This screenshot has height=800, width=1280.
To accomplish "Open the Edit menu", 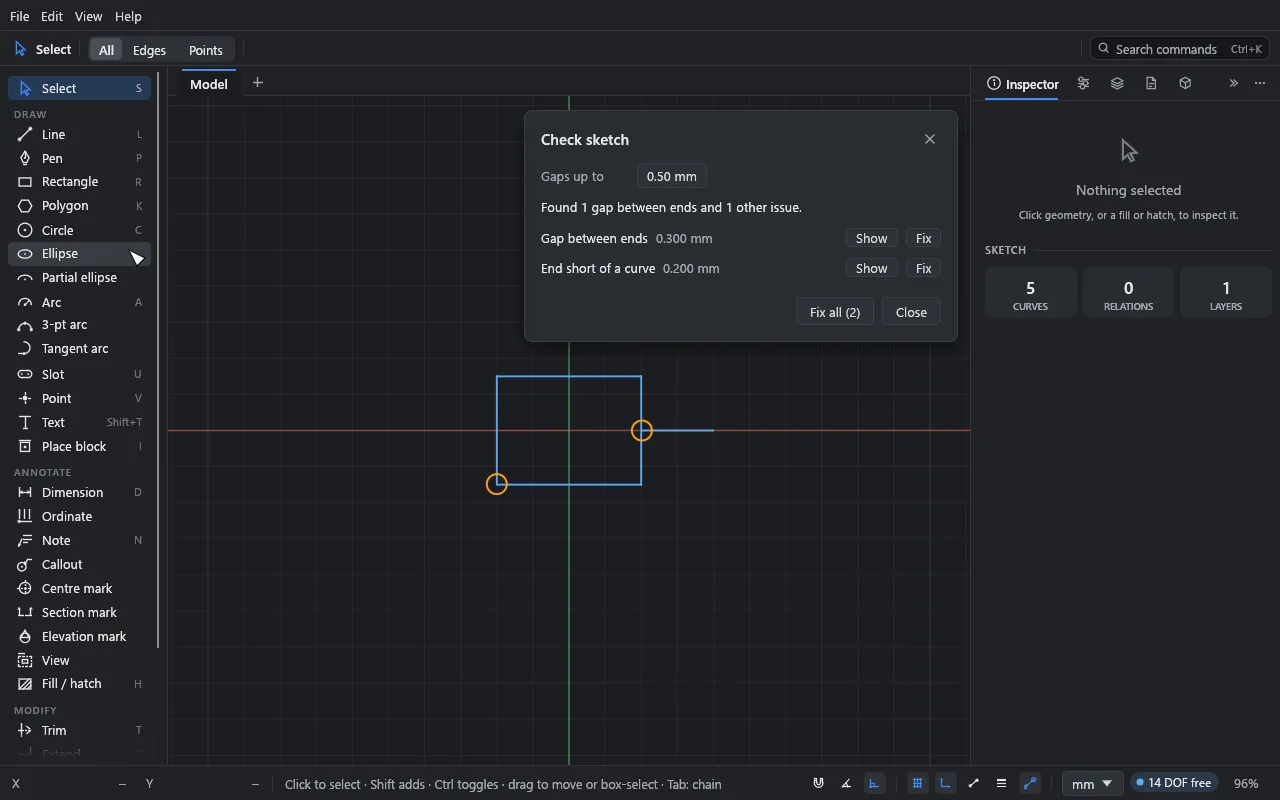I will point(52,16).
